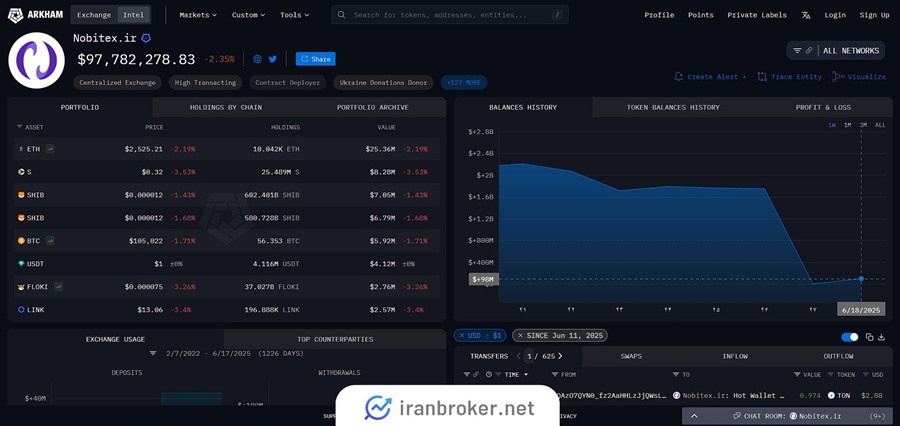The height and width of the screenshot is (426, 900).
Task: Expand the +127 MORE tags
Action: [x=464, y=83]
